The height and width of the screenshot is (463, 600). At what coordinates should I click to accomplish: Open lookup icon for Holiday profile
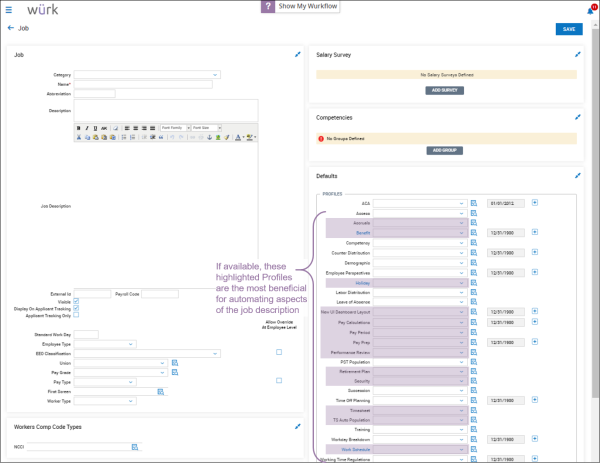(x=474, y=283)
